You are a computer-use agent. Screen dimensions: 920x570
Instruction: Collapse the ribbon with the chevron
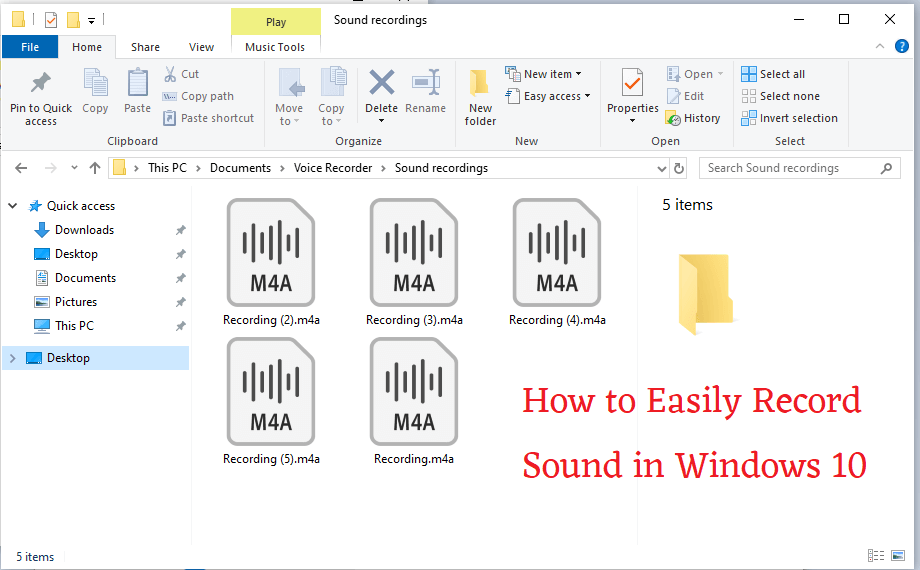click(x=880, y=46)
